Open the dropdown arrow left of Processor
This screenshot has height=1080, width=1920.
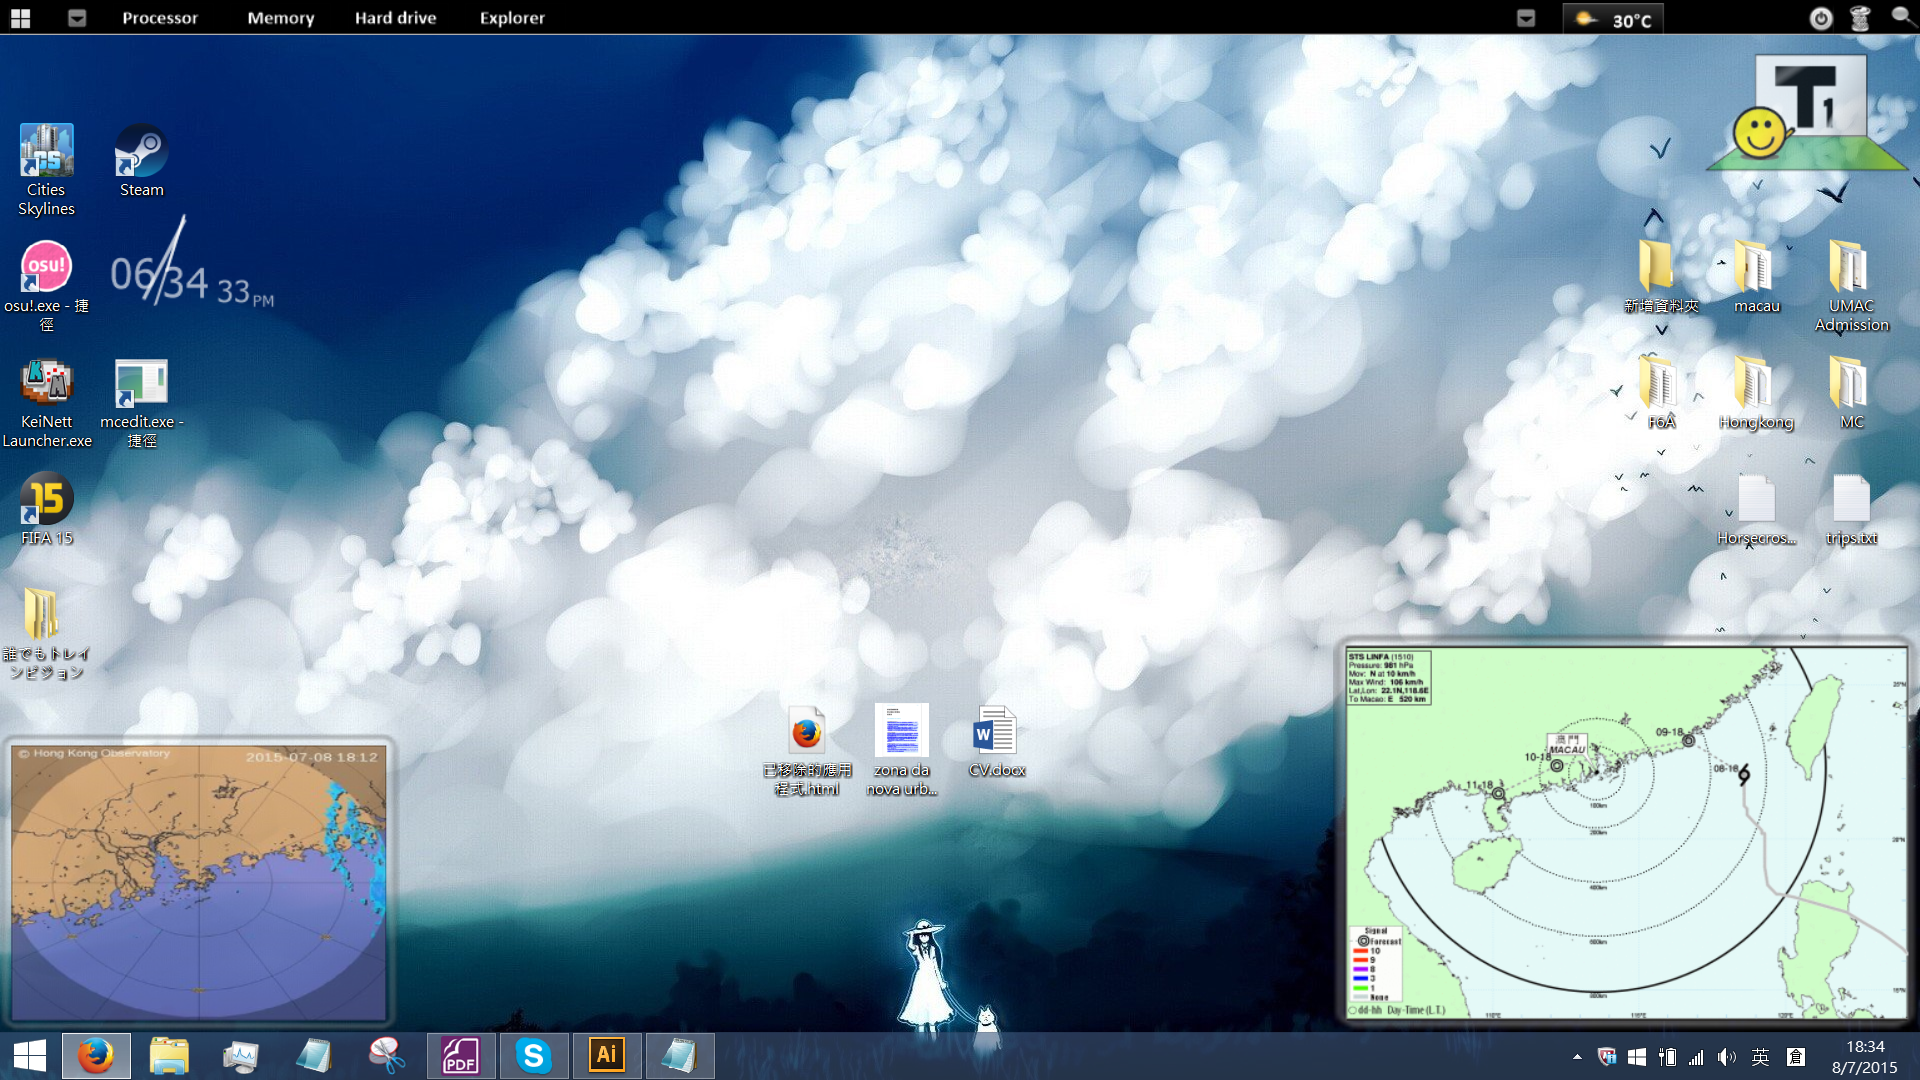77,18
